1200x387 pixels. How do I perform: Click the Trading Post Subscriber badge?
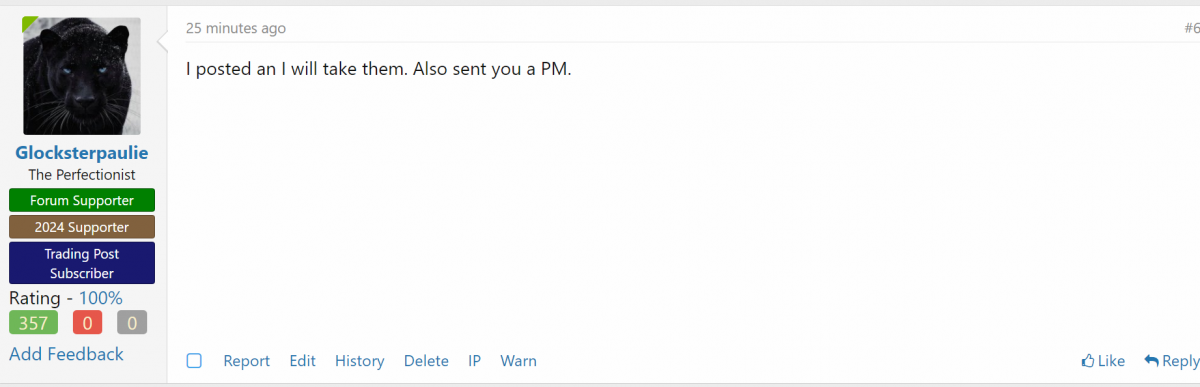[x=82, y=263]
